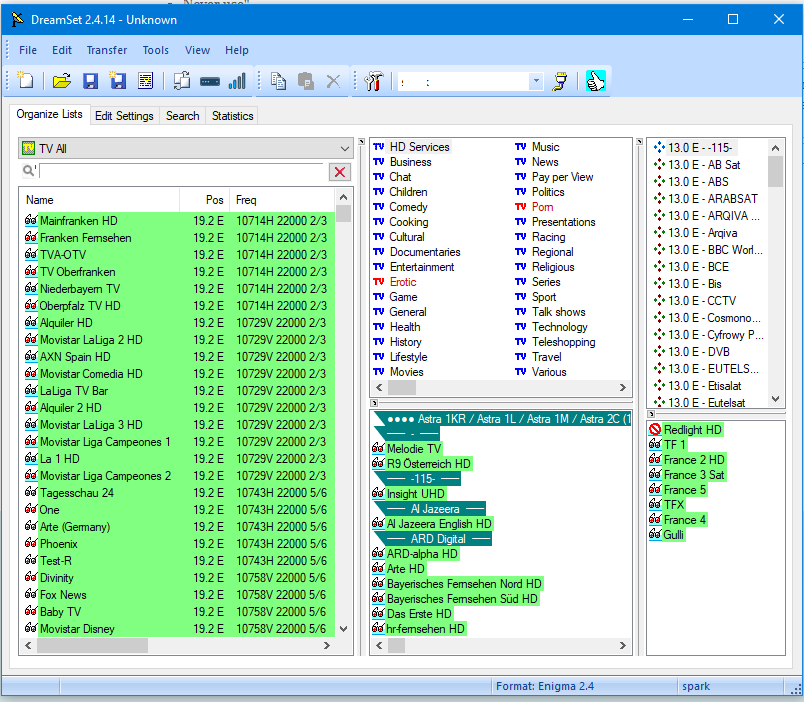Open the print list report icon
This screenshot has width=804, height=702.
coord(146,81)
